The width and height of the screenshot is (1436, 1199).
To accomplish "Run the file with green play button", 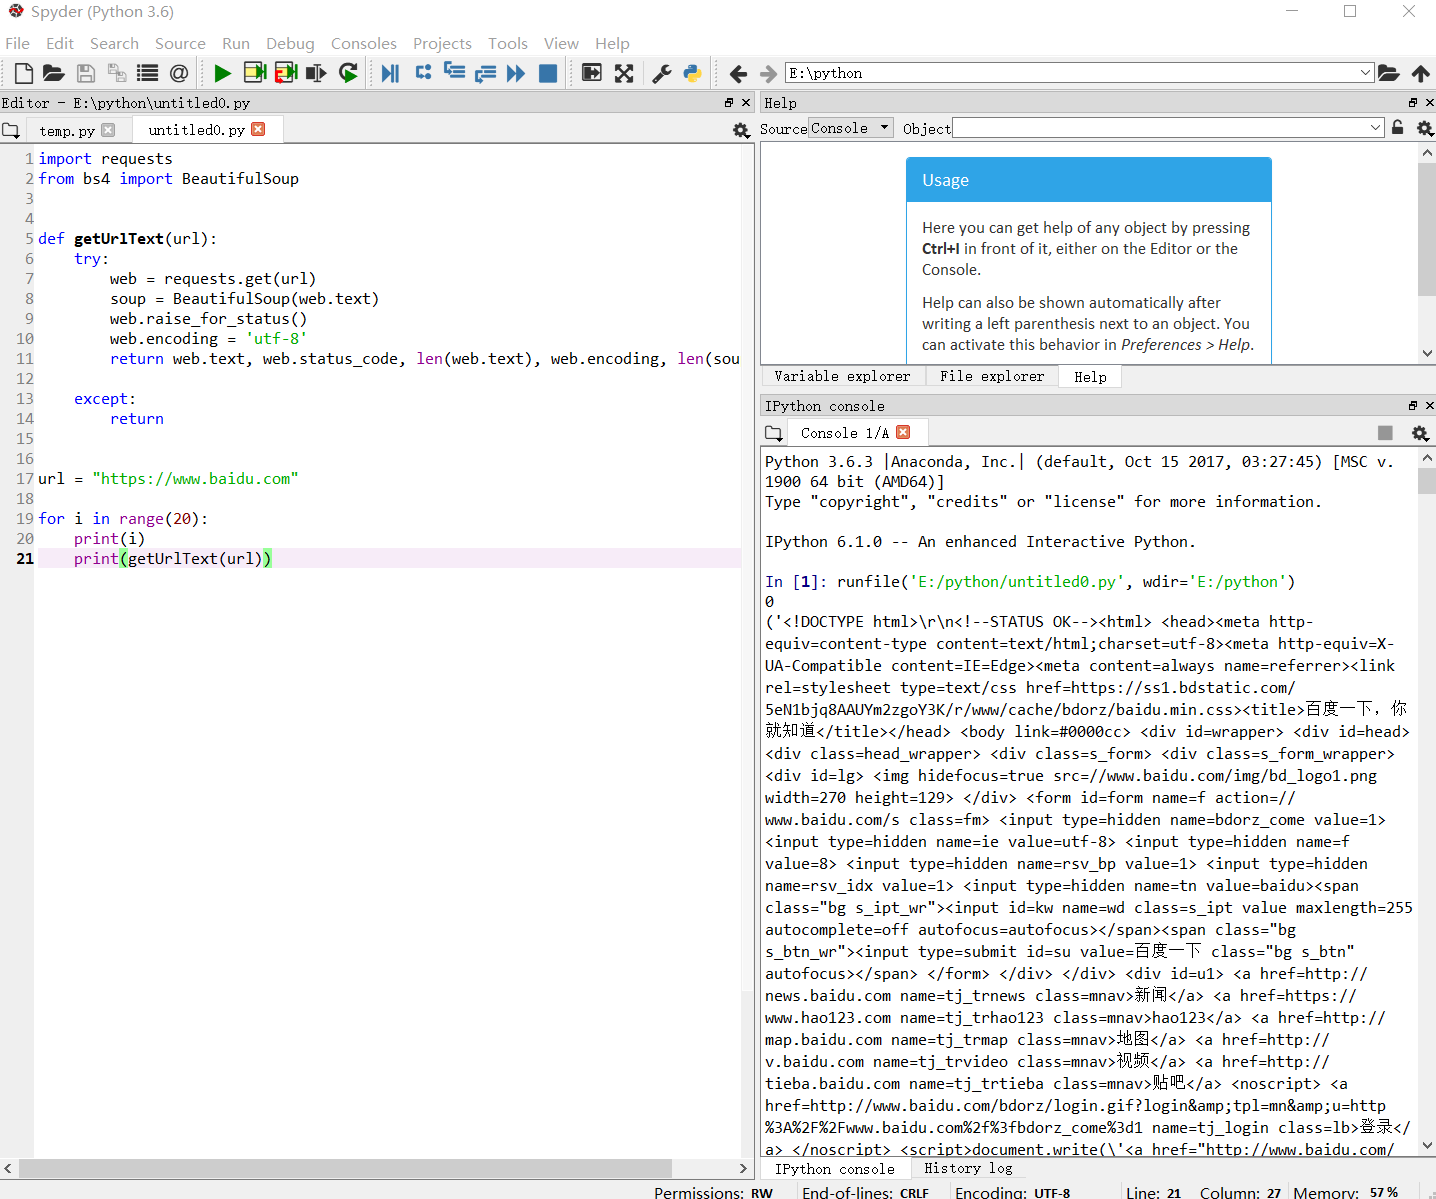I will tap(222, 73).
